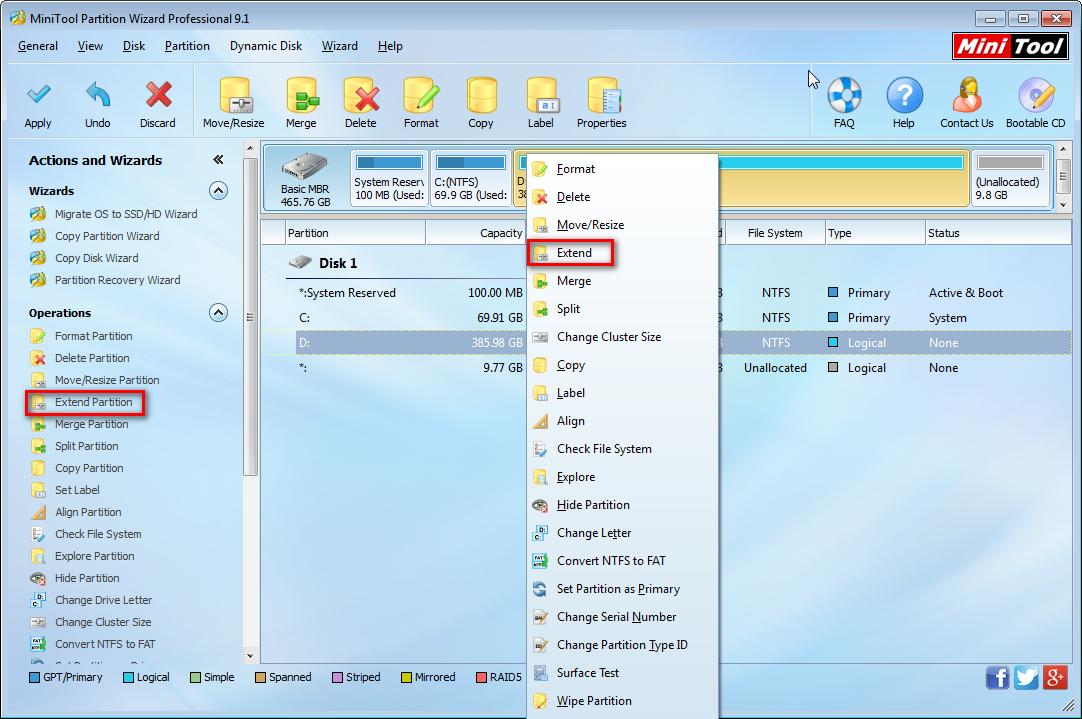Click the Status column header

click(998, 233)
